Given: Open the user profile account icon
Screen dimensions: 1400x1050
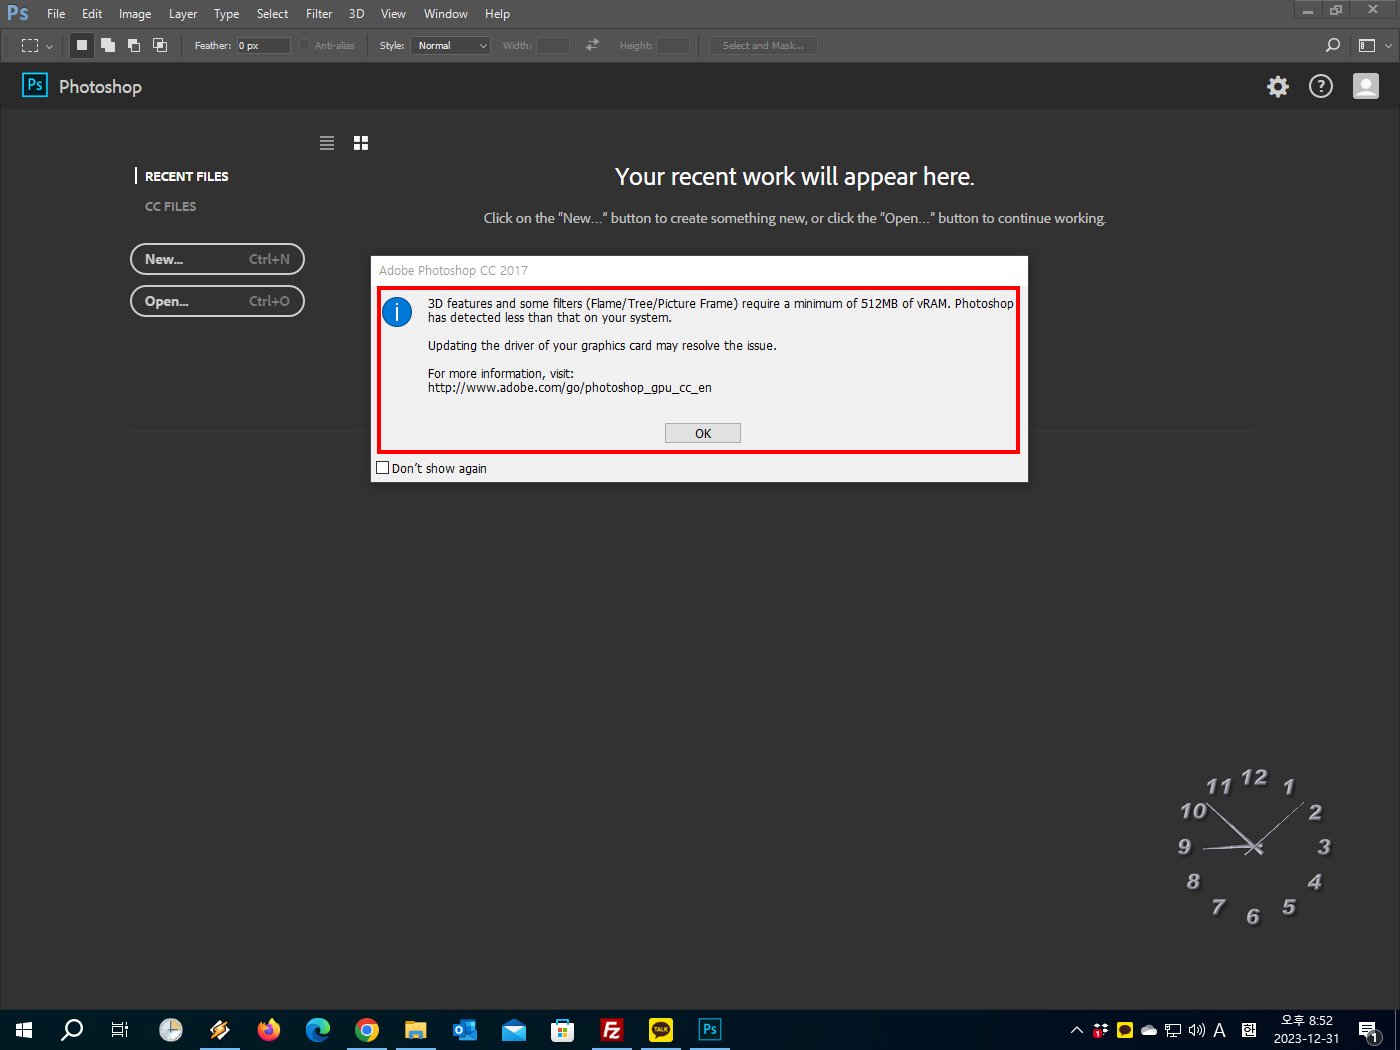Looking at the screenshot, I should coord(1366,87).
